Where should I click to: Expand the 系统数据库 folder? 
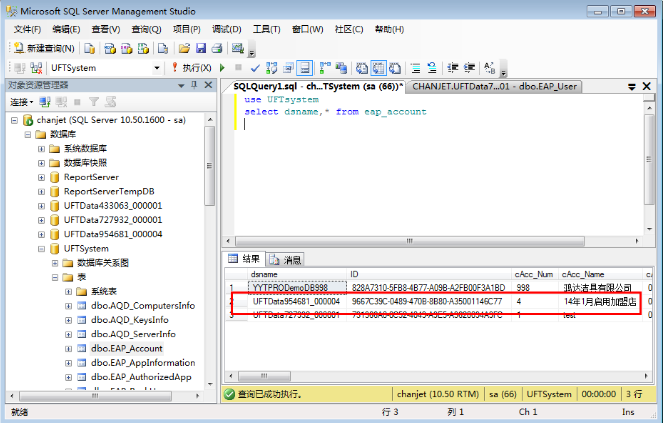tap(41, 149)
